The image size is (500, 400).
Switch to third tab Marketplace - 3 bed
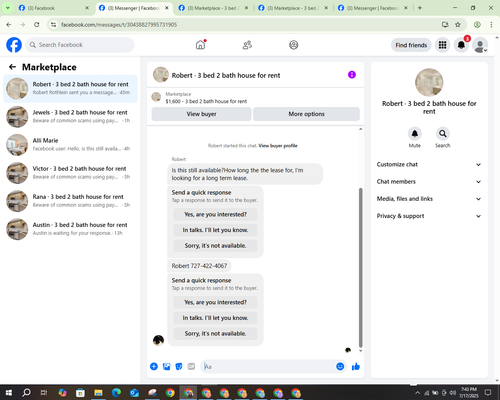pos(213,8)
